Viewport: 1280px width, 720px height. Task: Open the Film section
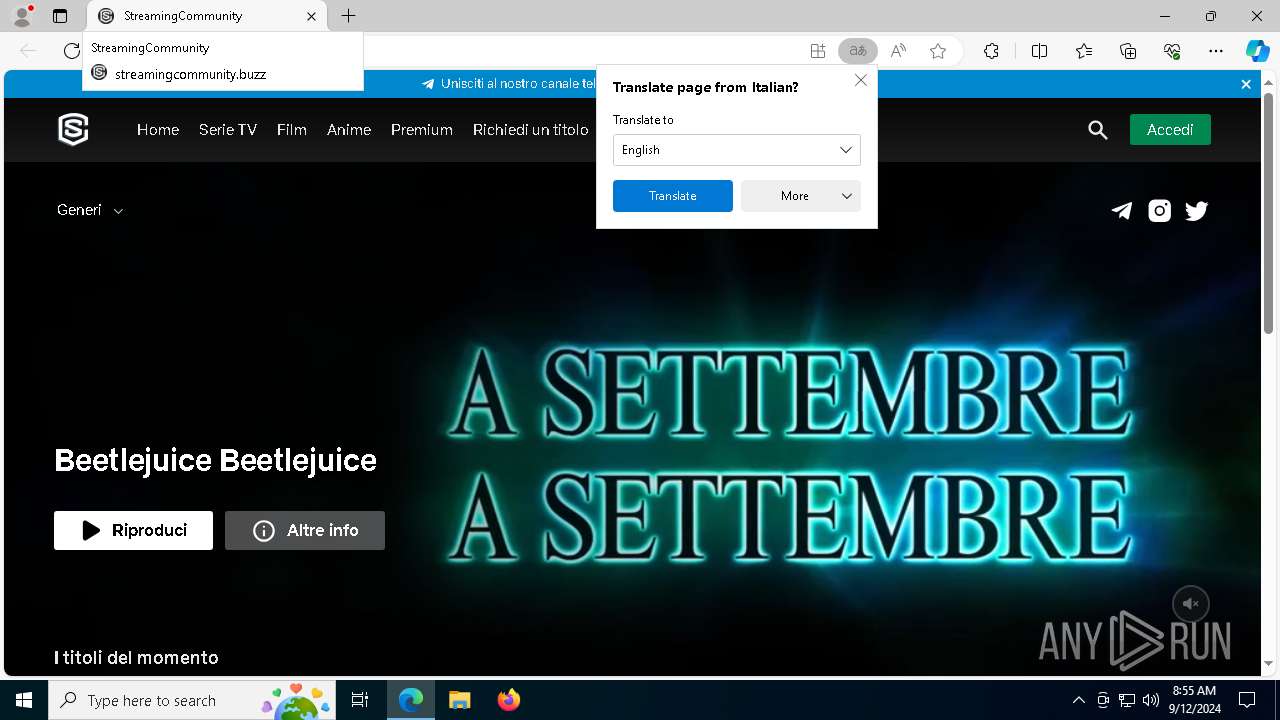pyautogui.click(x=292, y=130)
